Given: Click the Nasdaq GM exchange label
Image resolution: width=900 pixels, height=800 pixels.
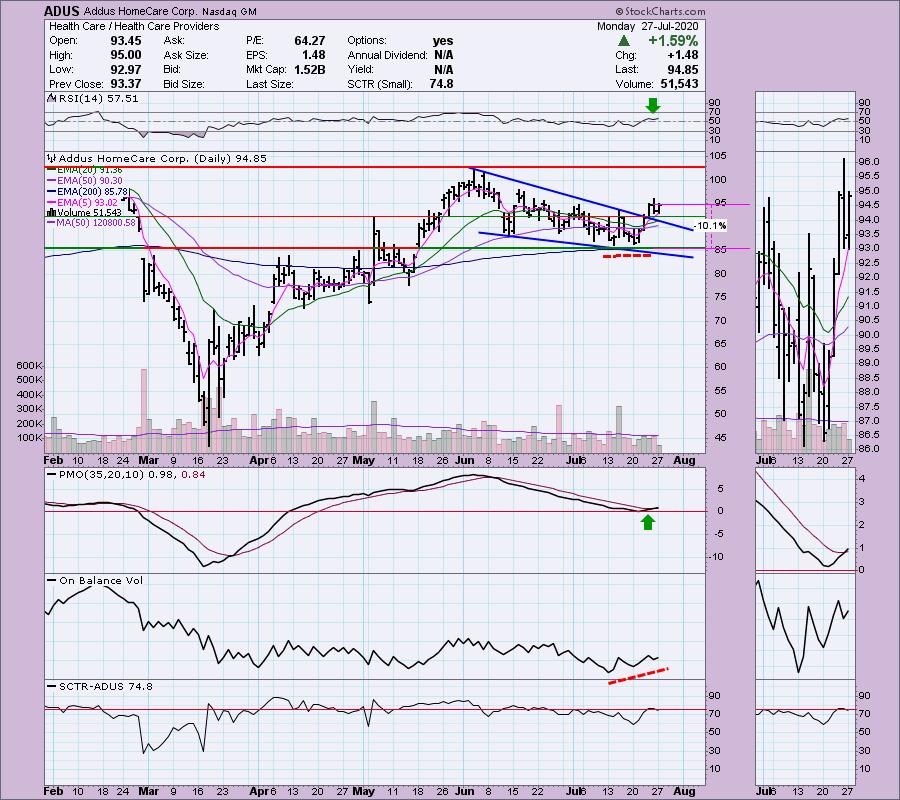Looking at the screenshot, I should tap(229, 11).
